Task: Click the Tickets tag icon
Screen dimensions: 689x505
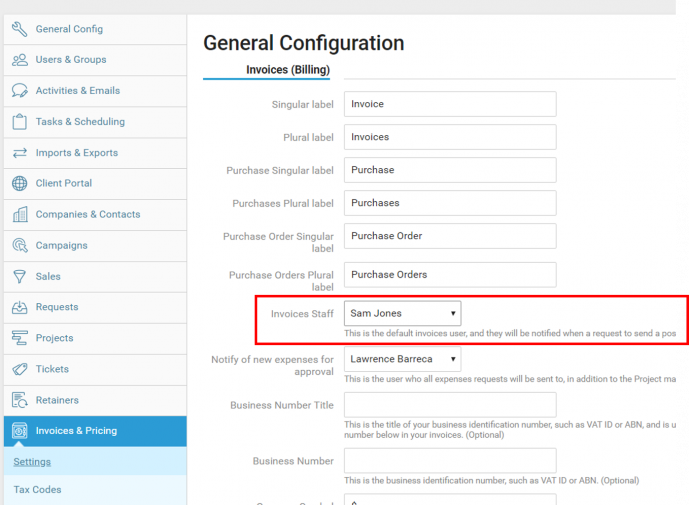Action: pyautogui.click(x=19, y=369)
